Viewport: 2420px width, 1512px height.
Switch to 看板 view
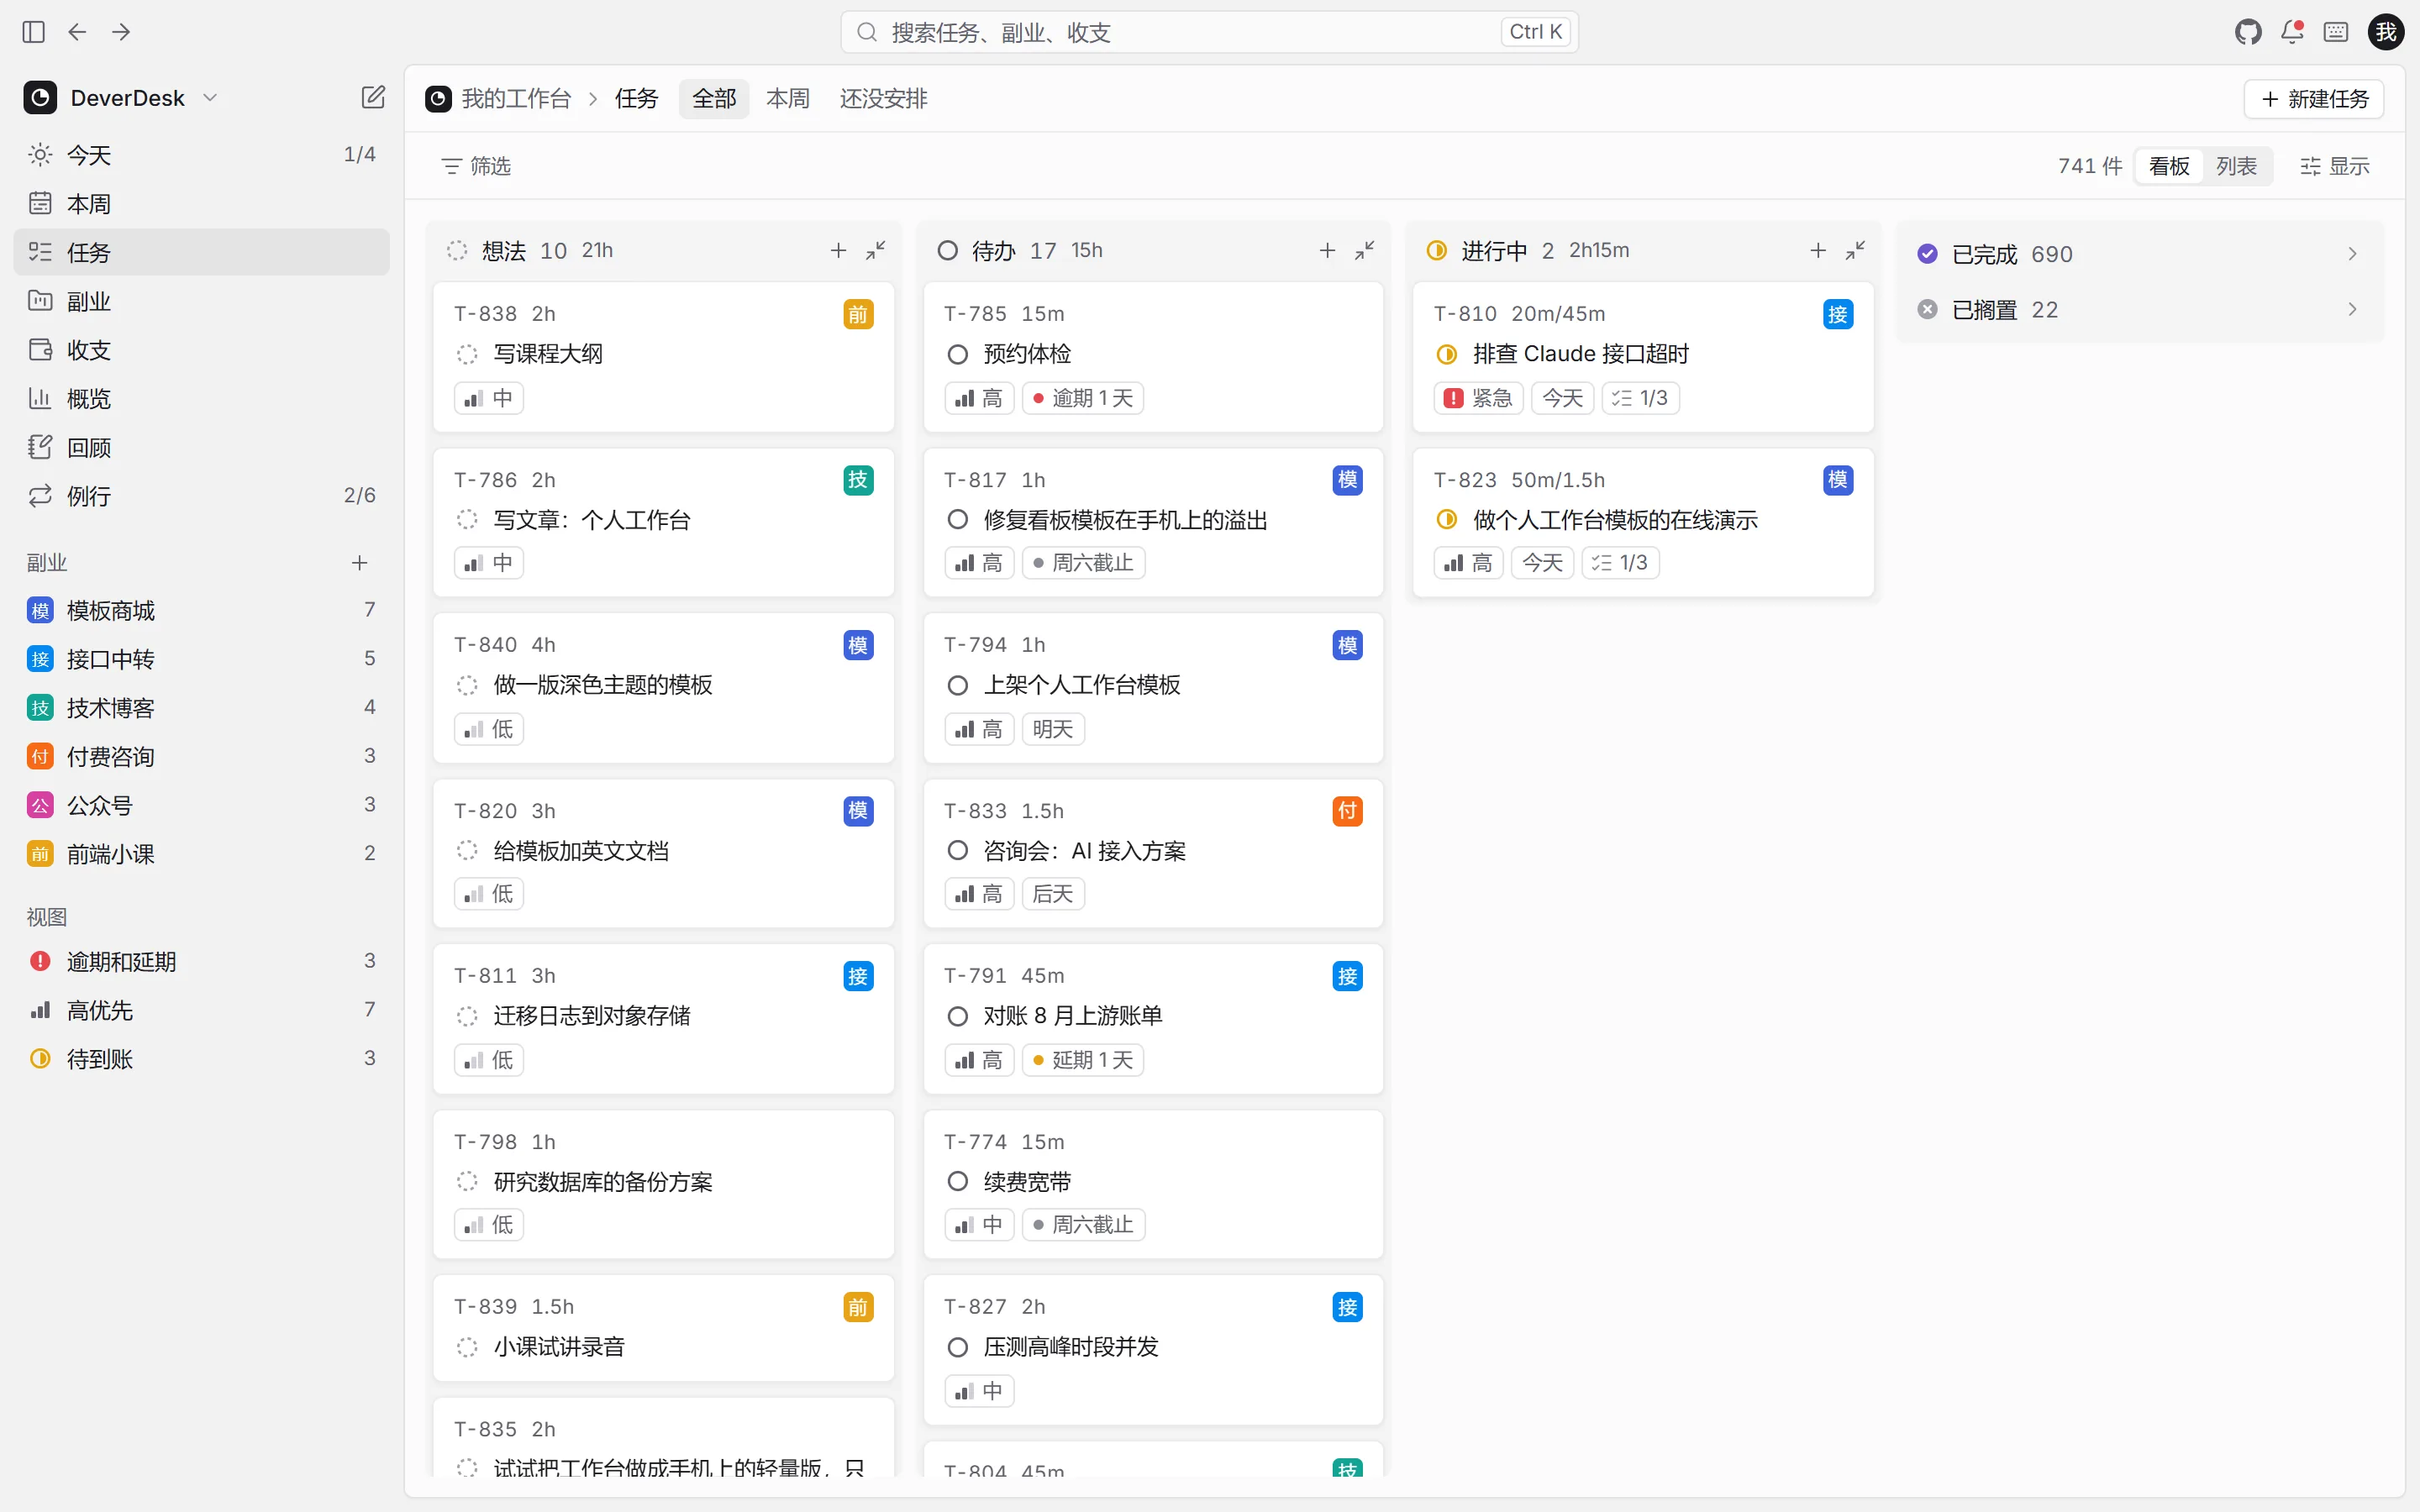[x=2169, y=166]
